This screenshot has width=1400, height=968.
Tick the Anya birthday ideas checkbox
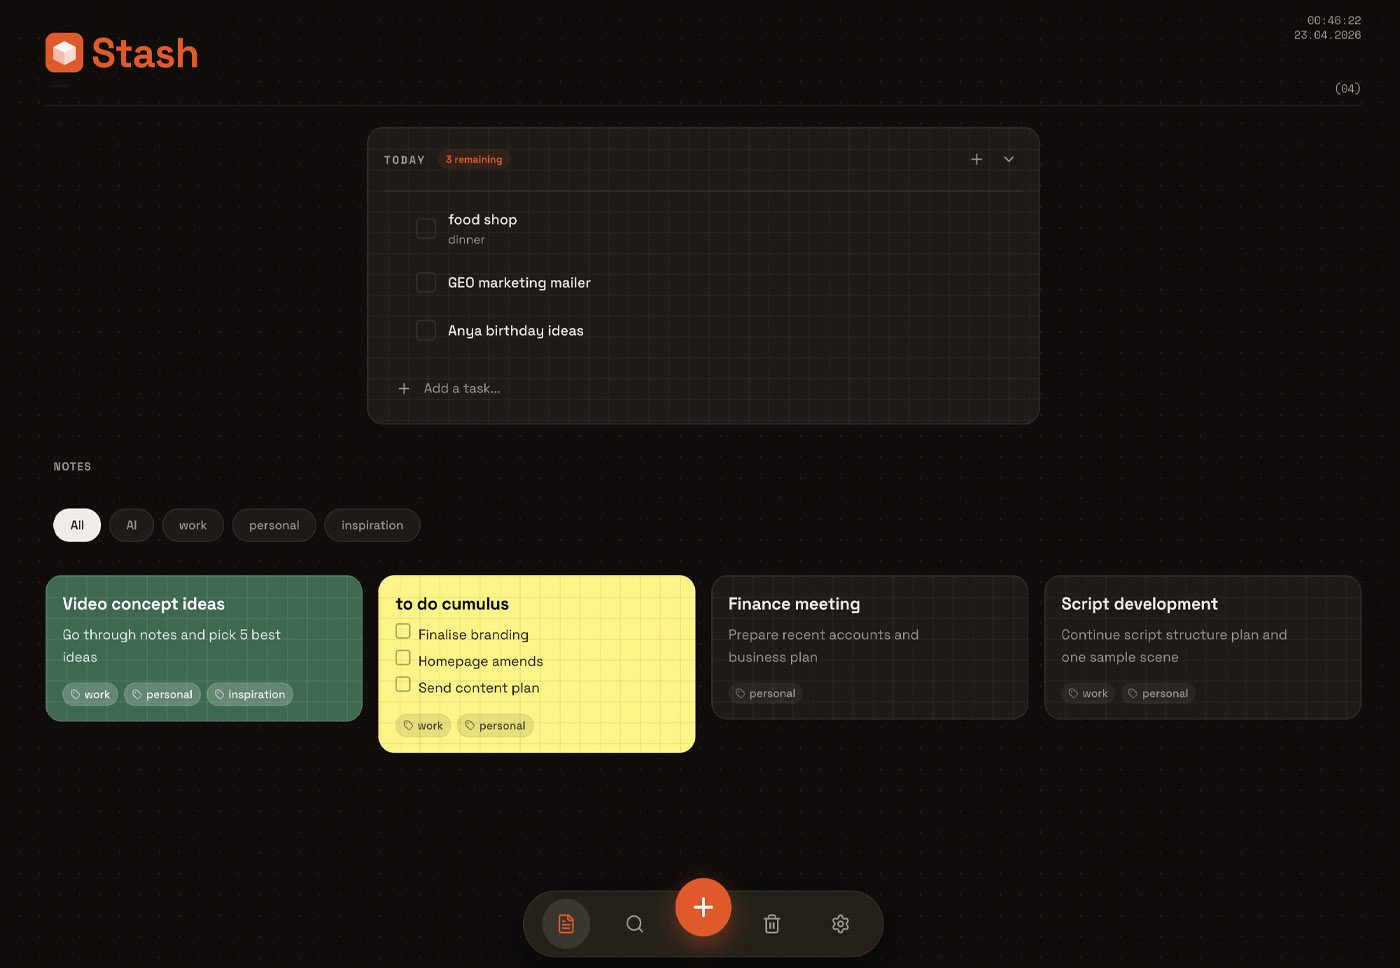point(426,330)
